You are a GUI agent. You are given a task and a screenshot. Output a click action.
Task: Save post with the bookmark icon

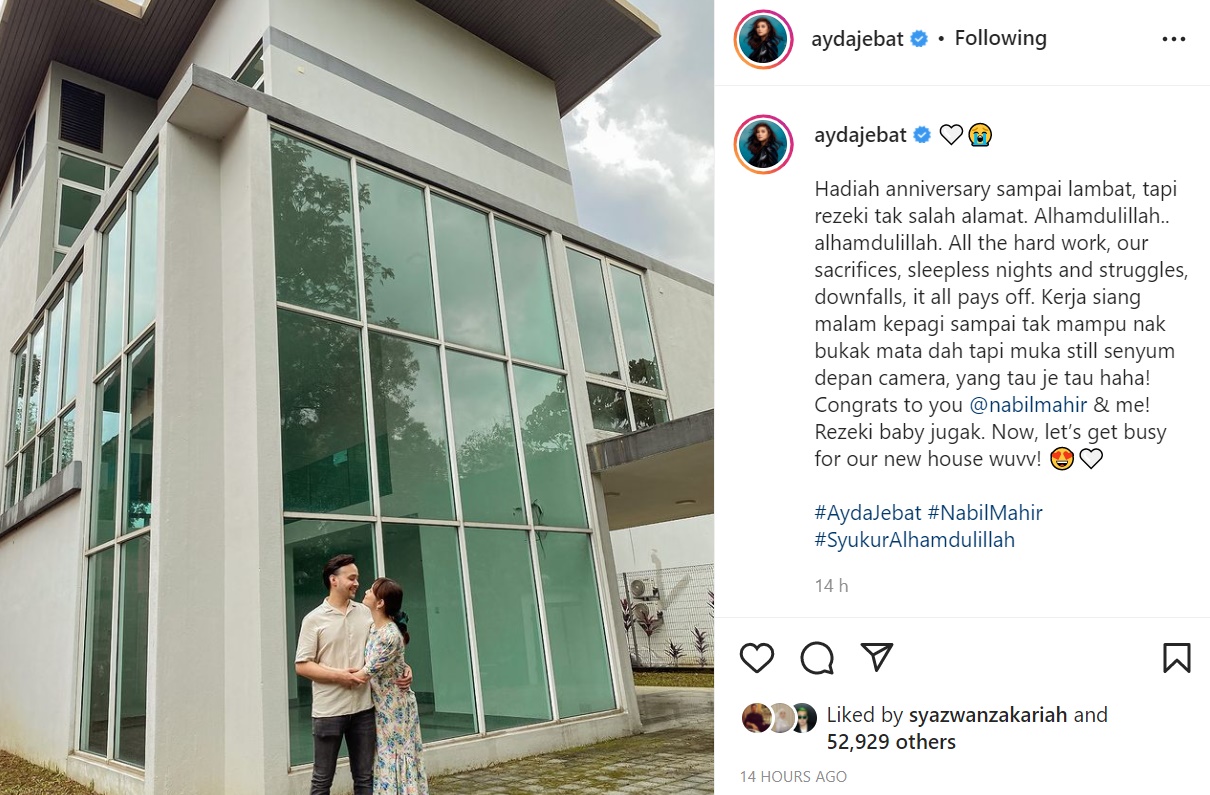click(1176, 657)
